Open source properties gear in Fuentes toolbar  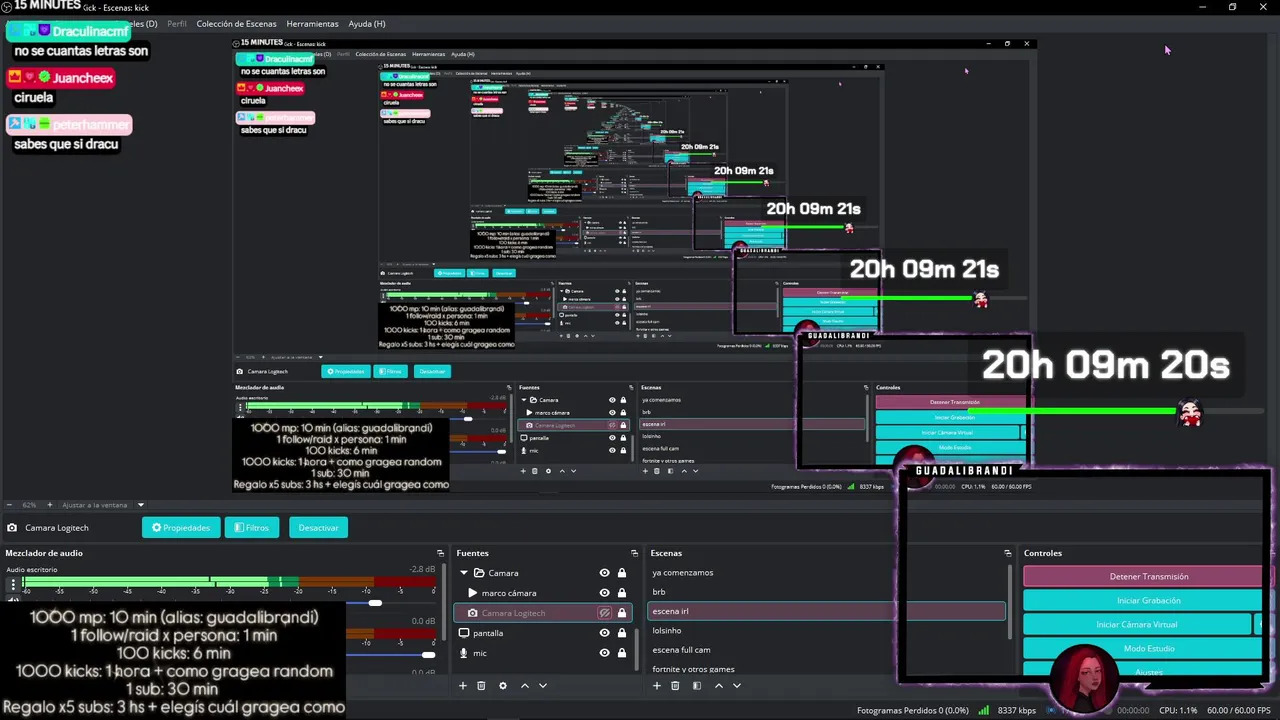click(503, 686)
